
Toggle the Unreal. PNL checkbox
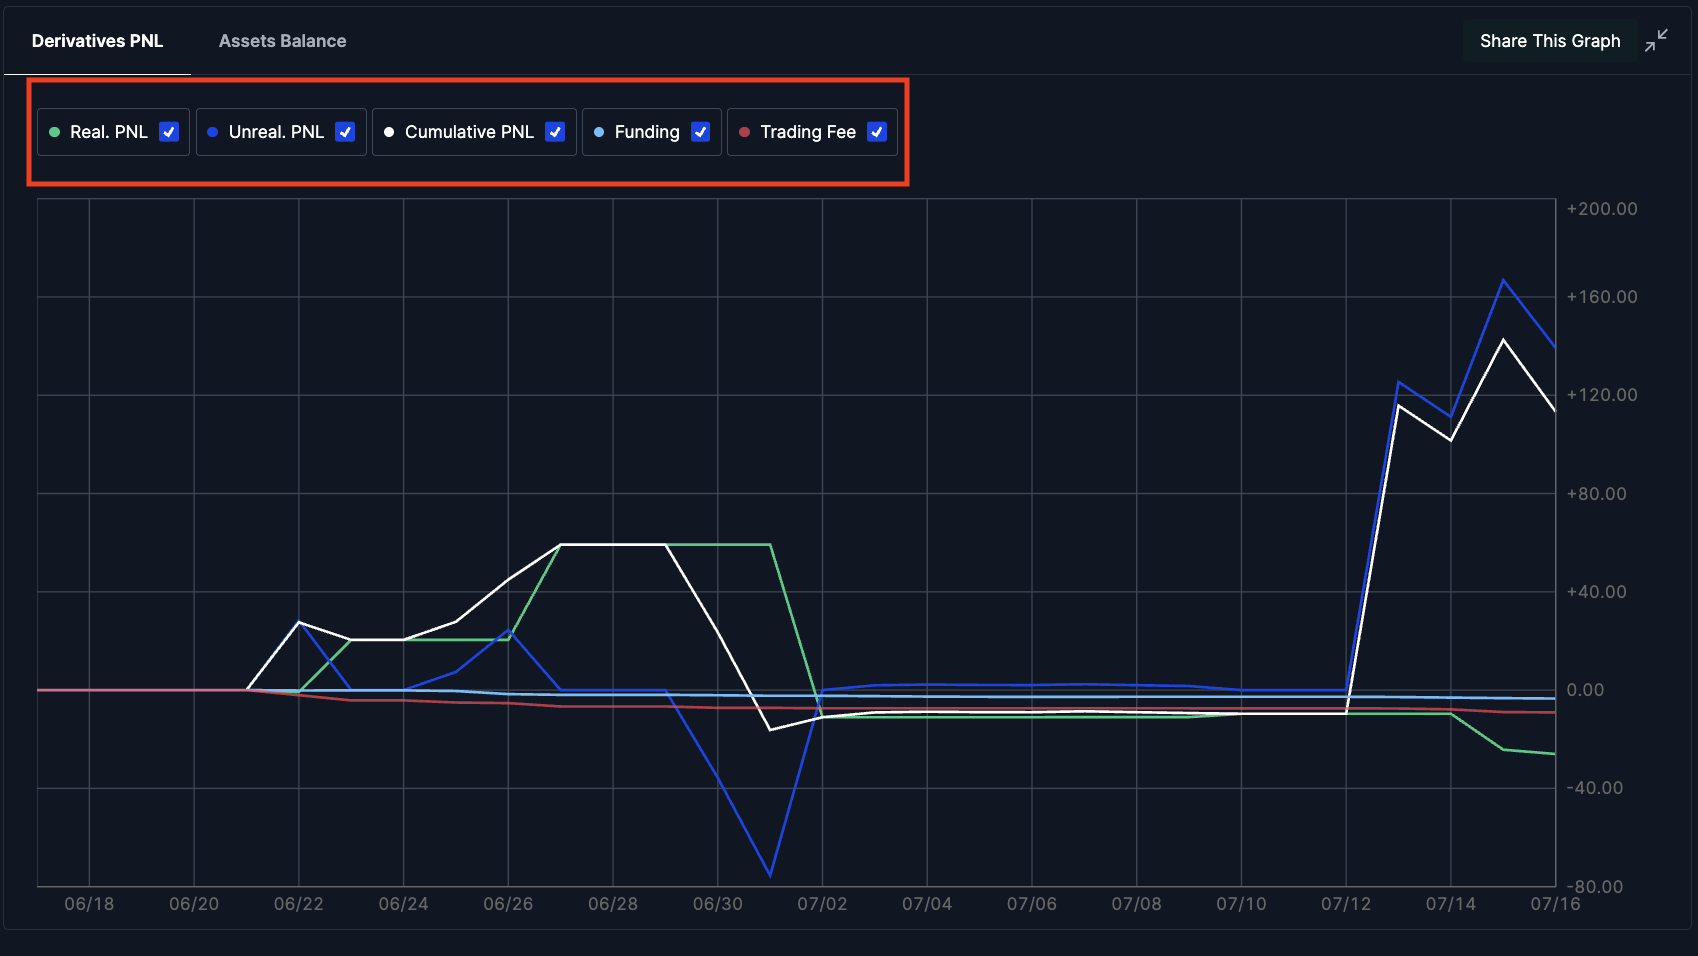click(345, 132)
